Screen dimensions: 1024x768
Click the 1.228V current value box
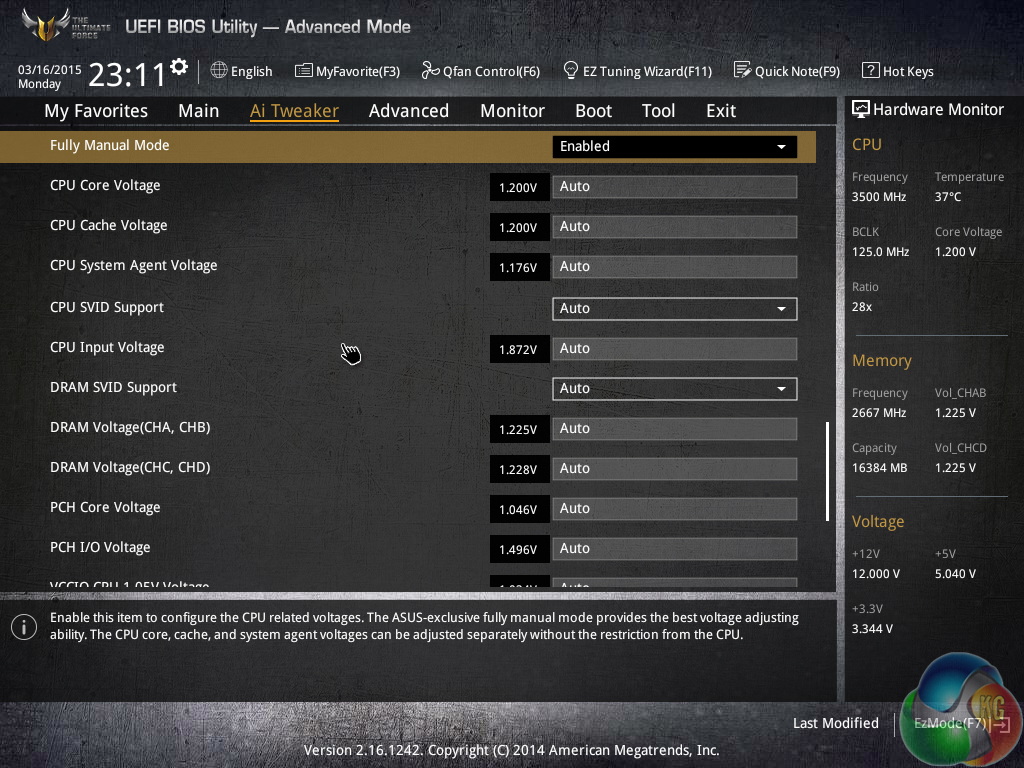(x=519, y=470)
